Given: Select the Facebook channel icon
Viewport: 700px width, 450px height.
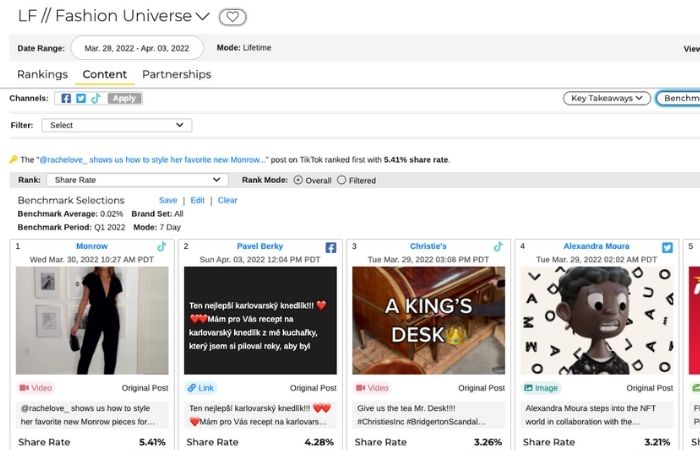Looking at the screenshot, I should coord(66,99).
